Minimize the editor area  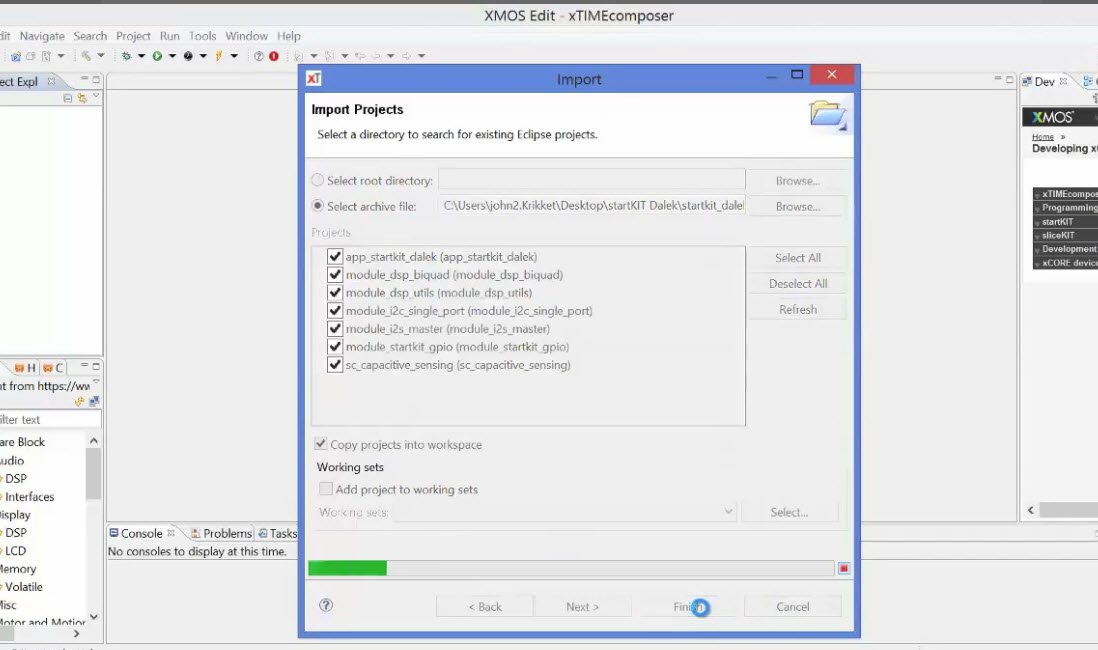998,78
